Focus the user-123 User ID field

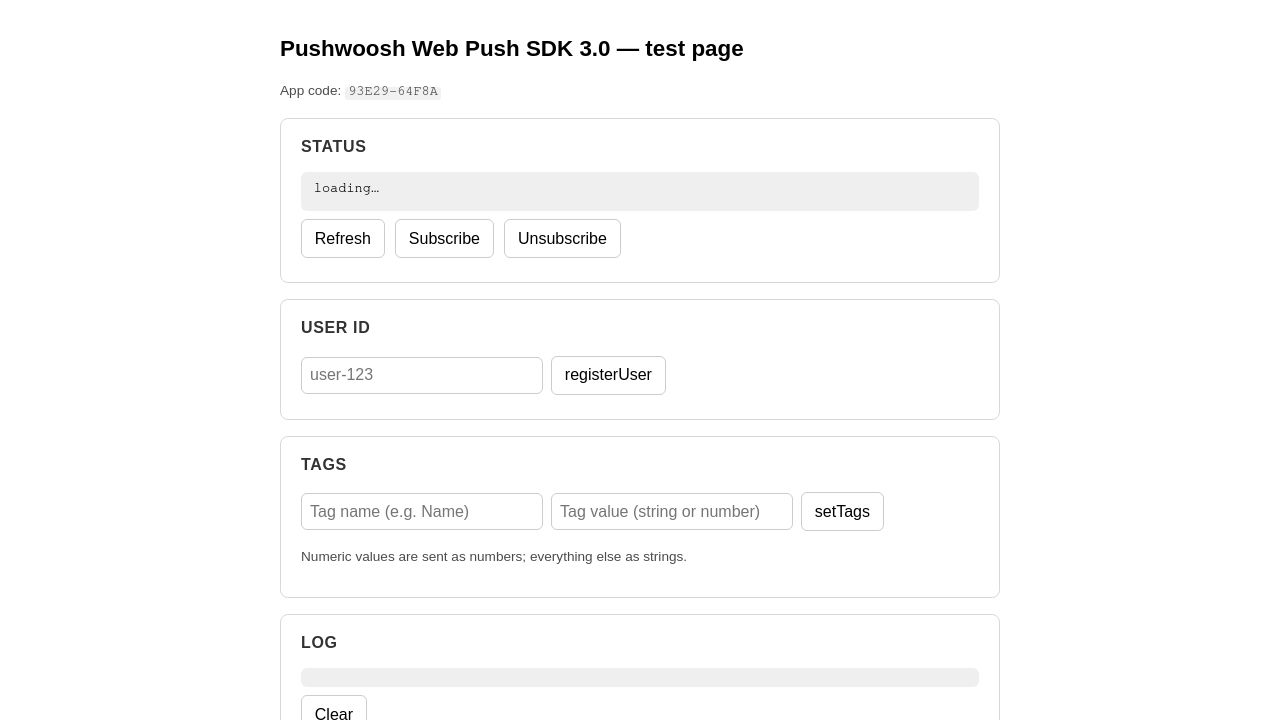[x=422, y=375]
